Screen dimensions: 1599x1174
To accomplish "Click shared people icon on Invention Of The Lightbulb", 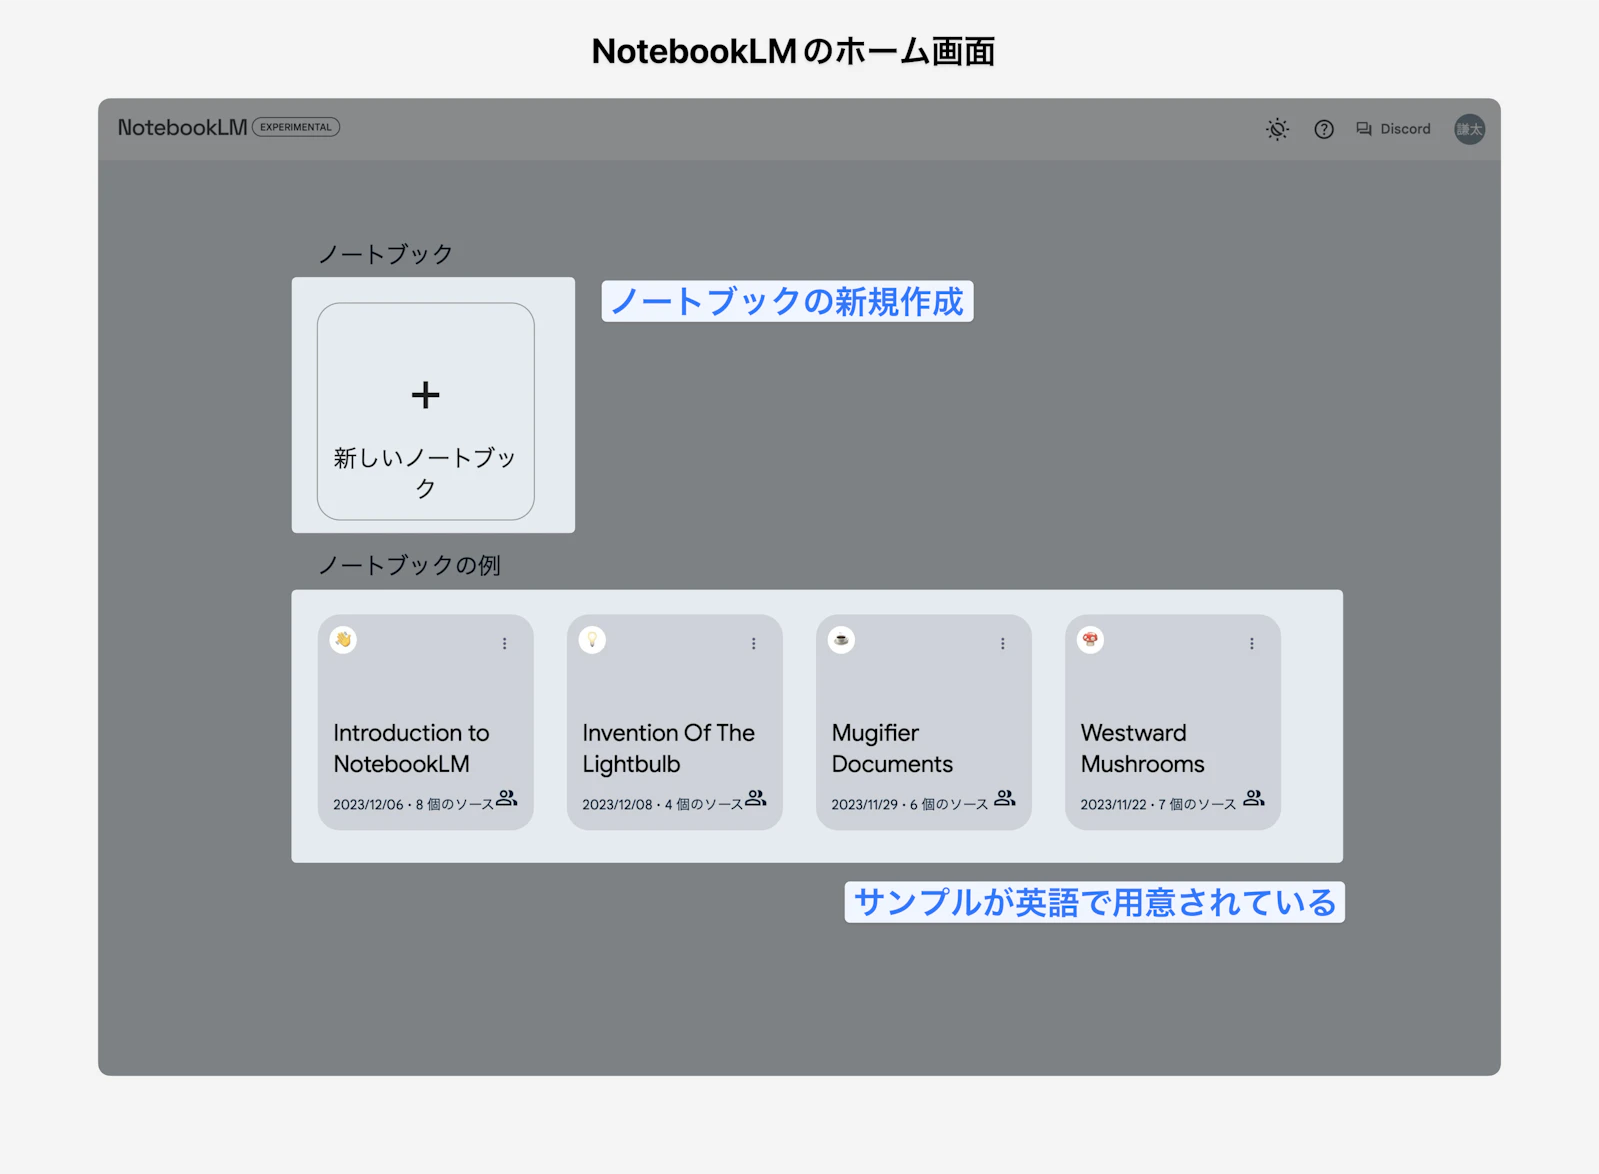I will (x=756, y=798).
